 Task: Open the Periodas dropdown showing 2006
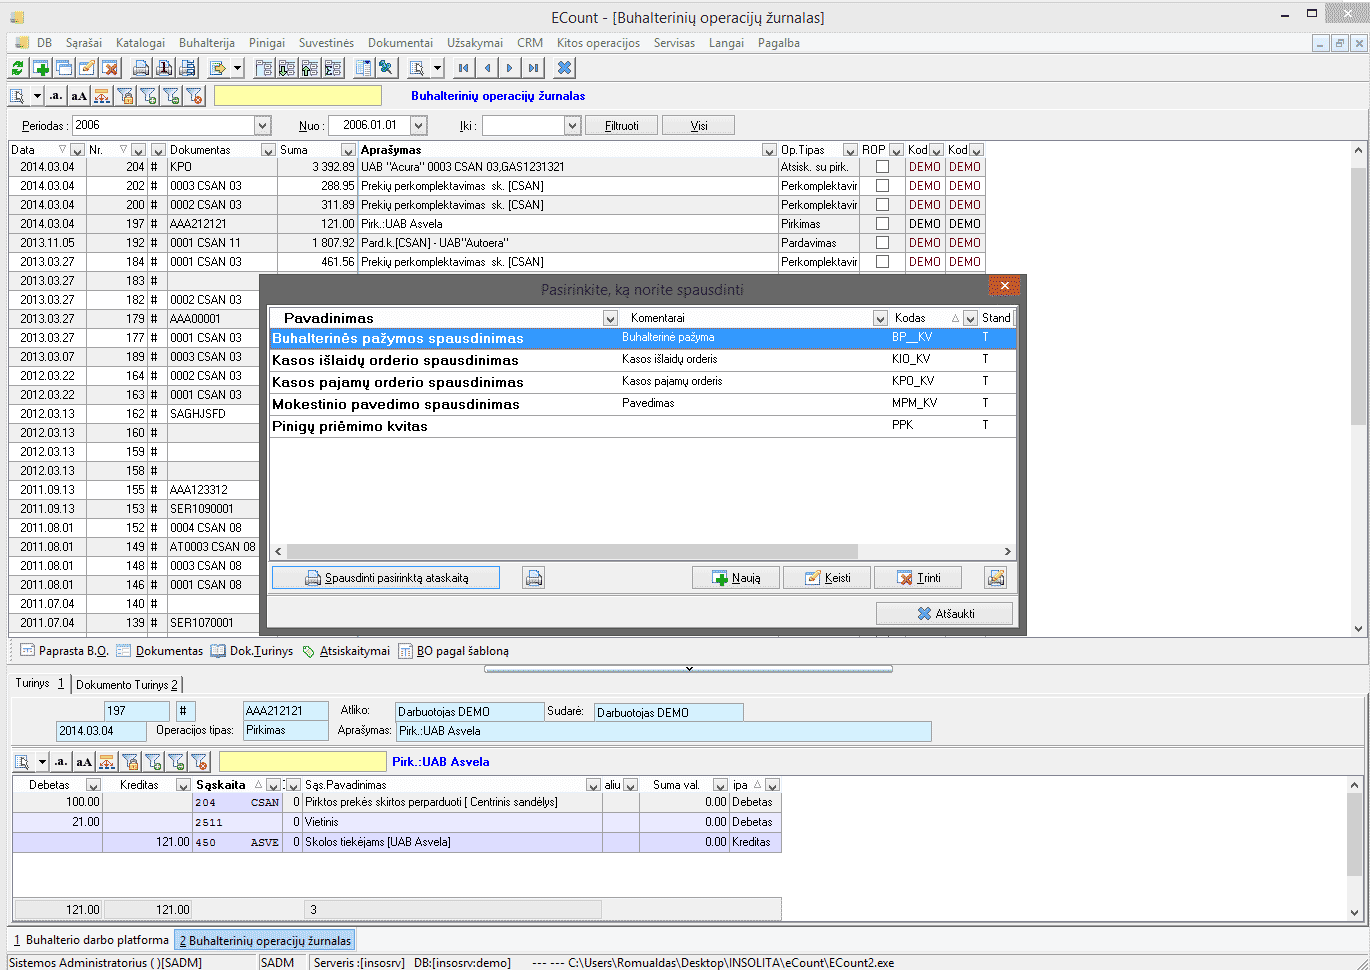pos(262,126)
